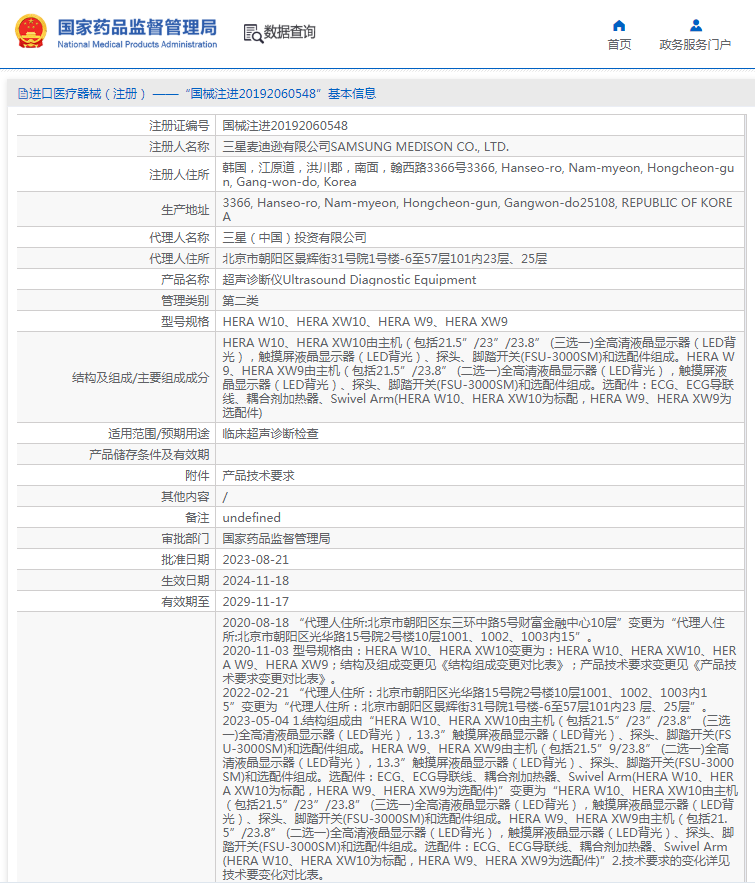755x883 pixels.
Task: Click the 代理人住所 label
Action: [x=179, y=259]
